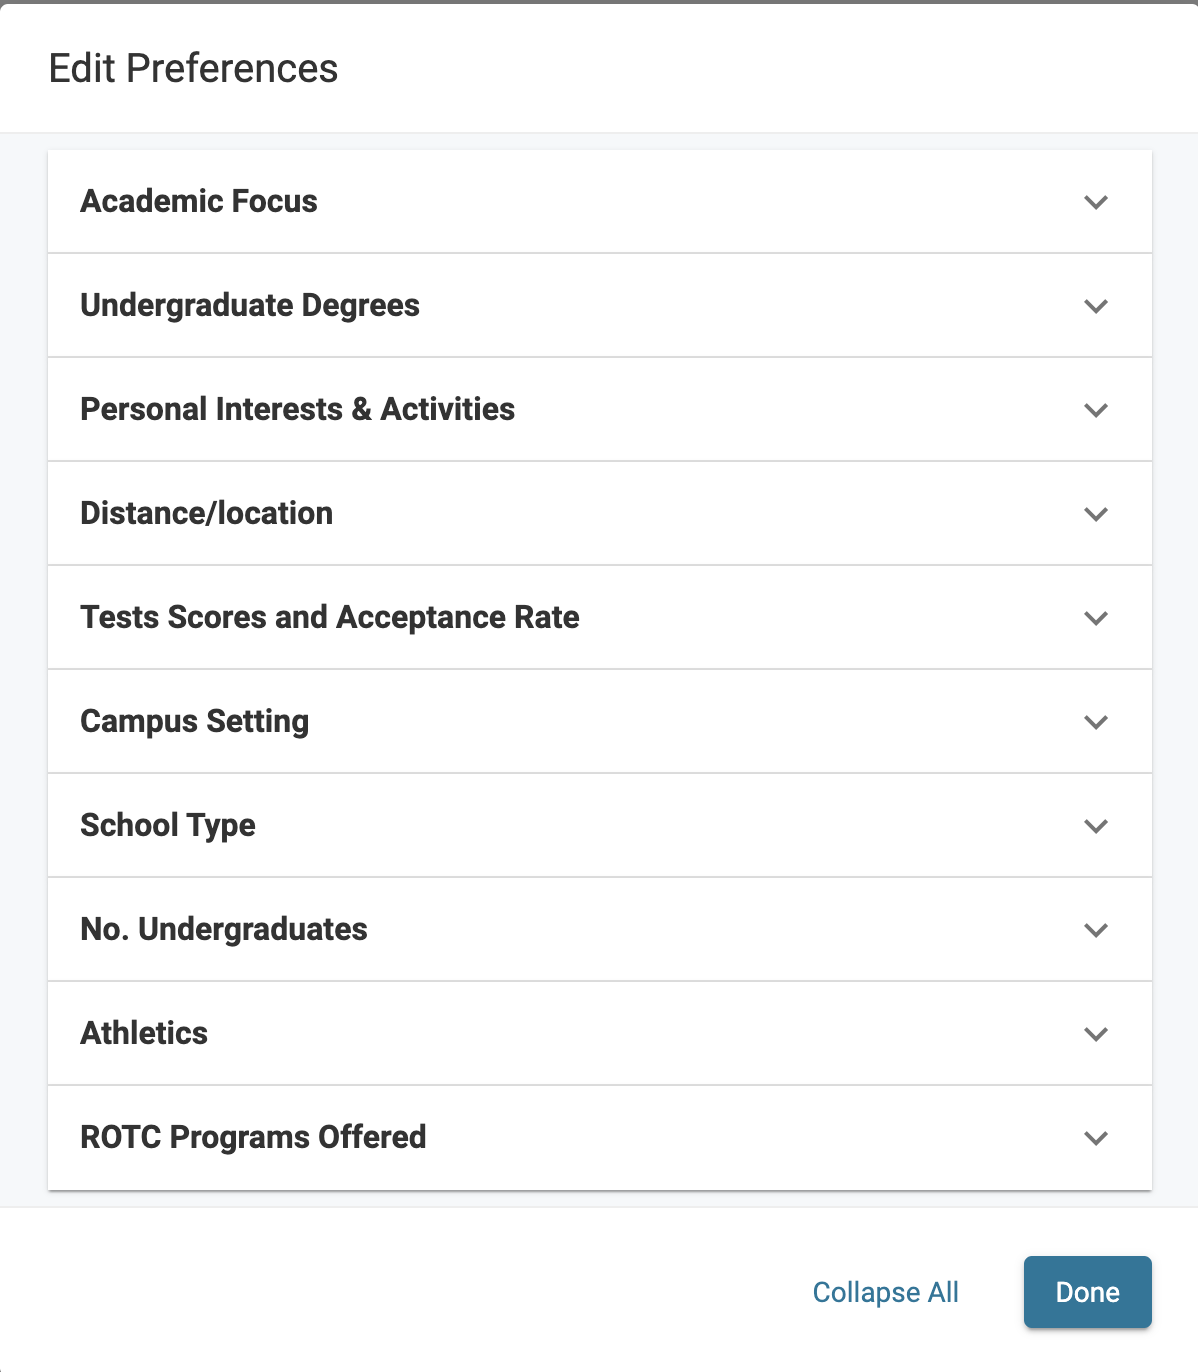The width and height of the screenshot is (1198, 1372).
Task: Expand the School Type chevron
Action: click(1096, 826)
